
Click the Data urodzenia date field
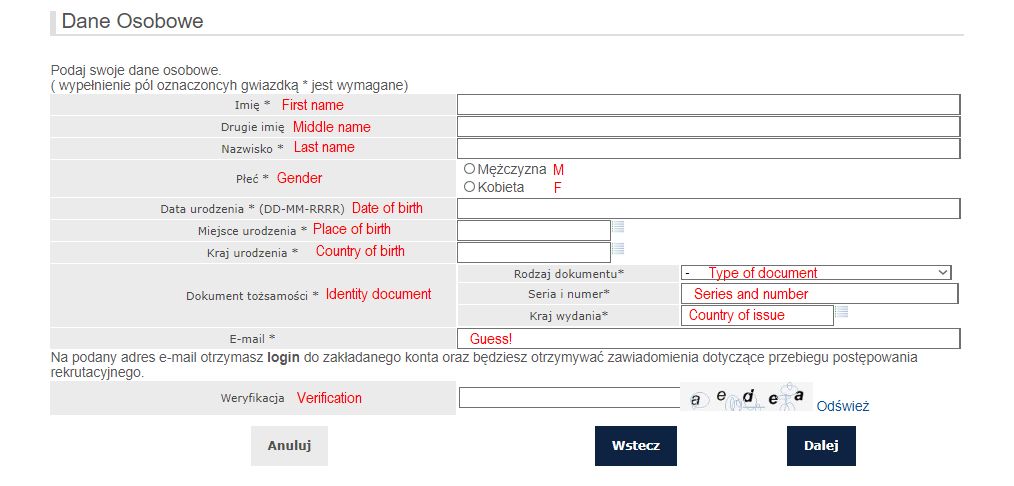(x=708, y=209)
